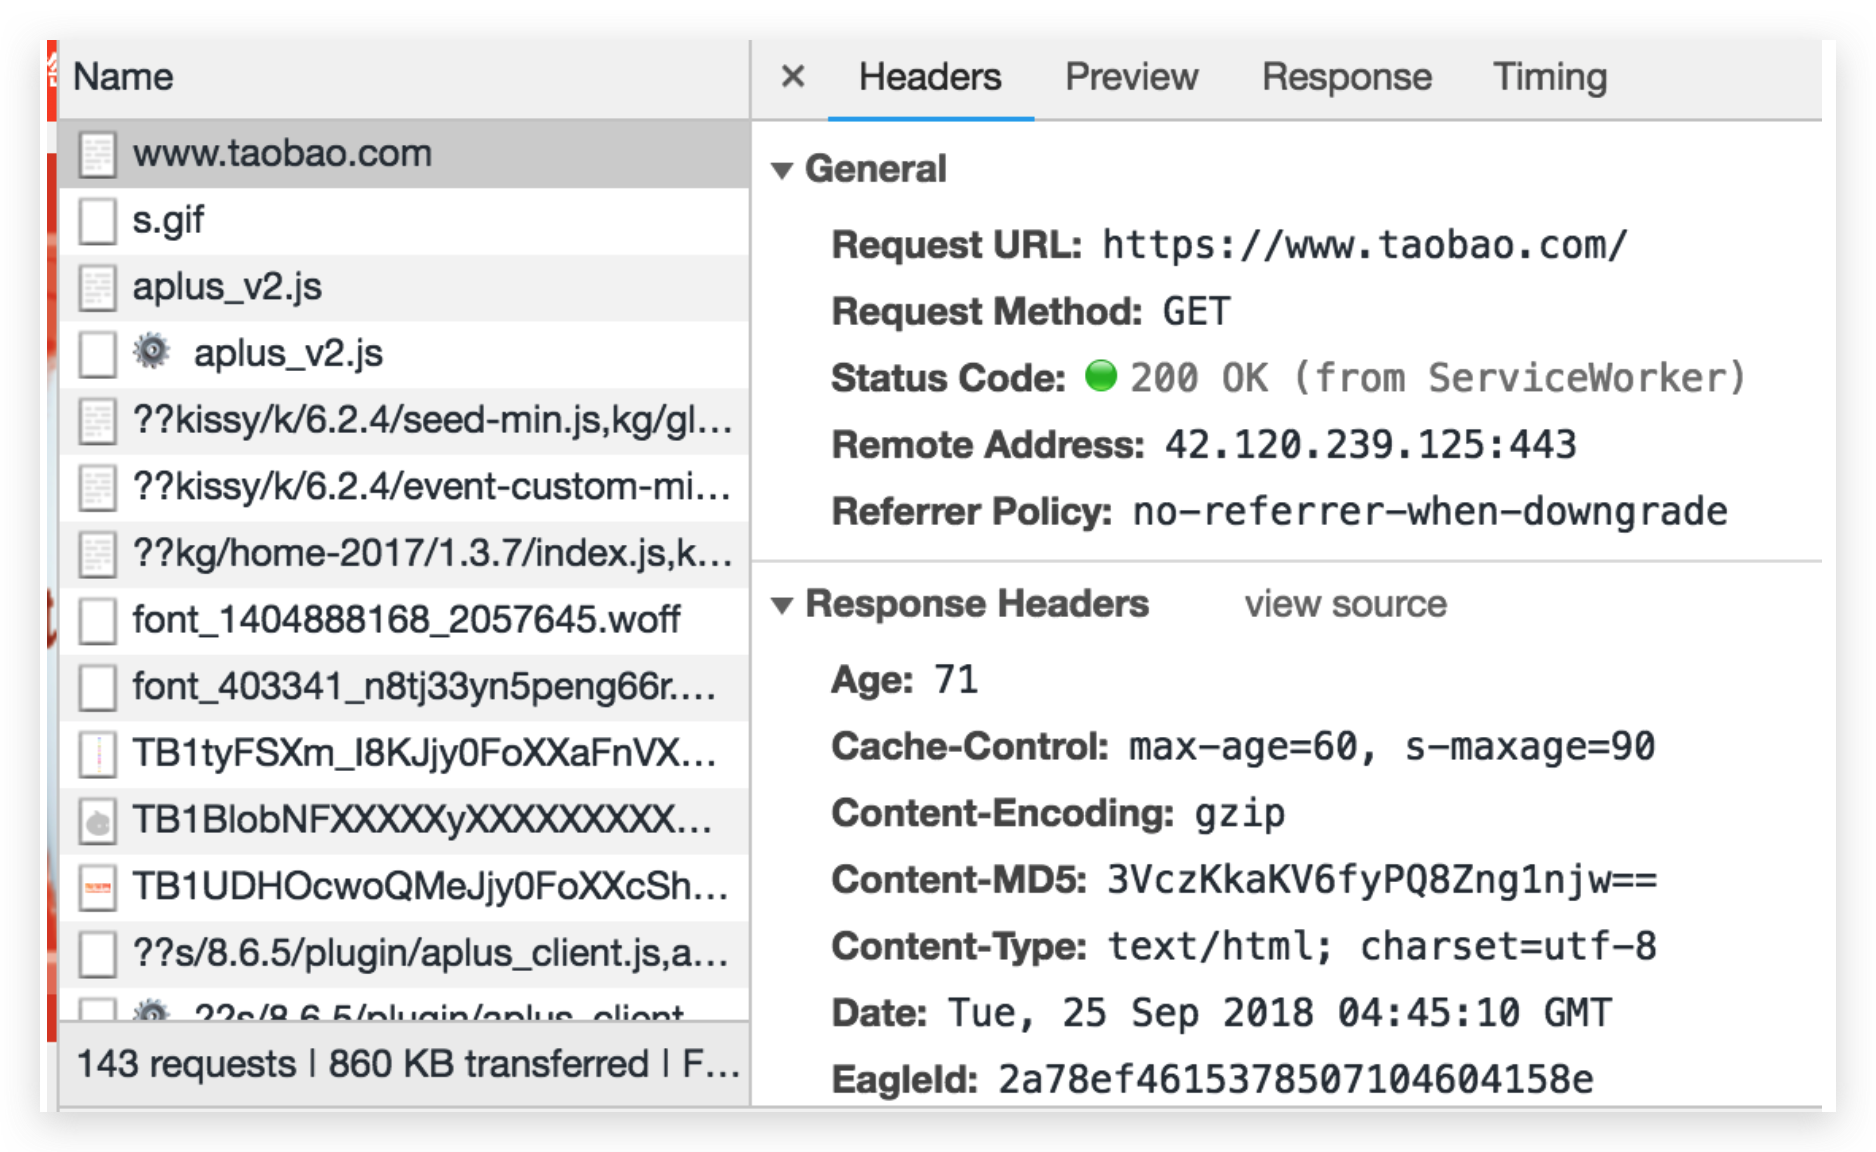Viewport: 1876px width, 1152px height.
Task: Select the TB1UDHOcwoQMeJjy0FoXXcSh request
Action: coord(404,887)
